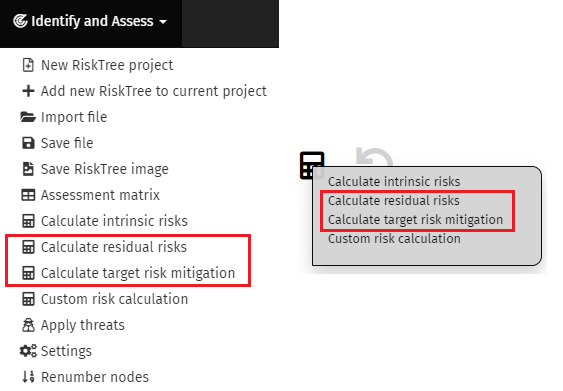Click the New RiskTree project file icon
Image resolution: width=563 pixels, height=391 pixels.
click(x=28, y=65)
